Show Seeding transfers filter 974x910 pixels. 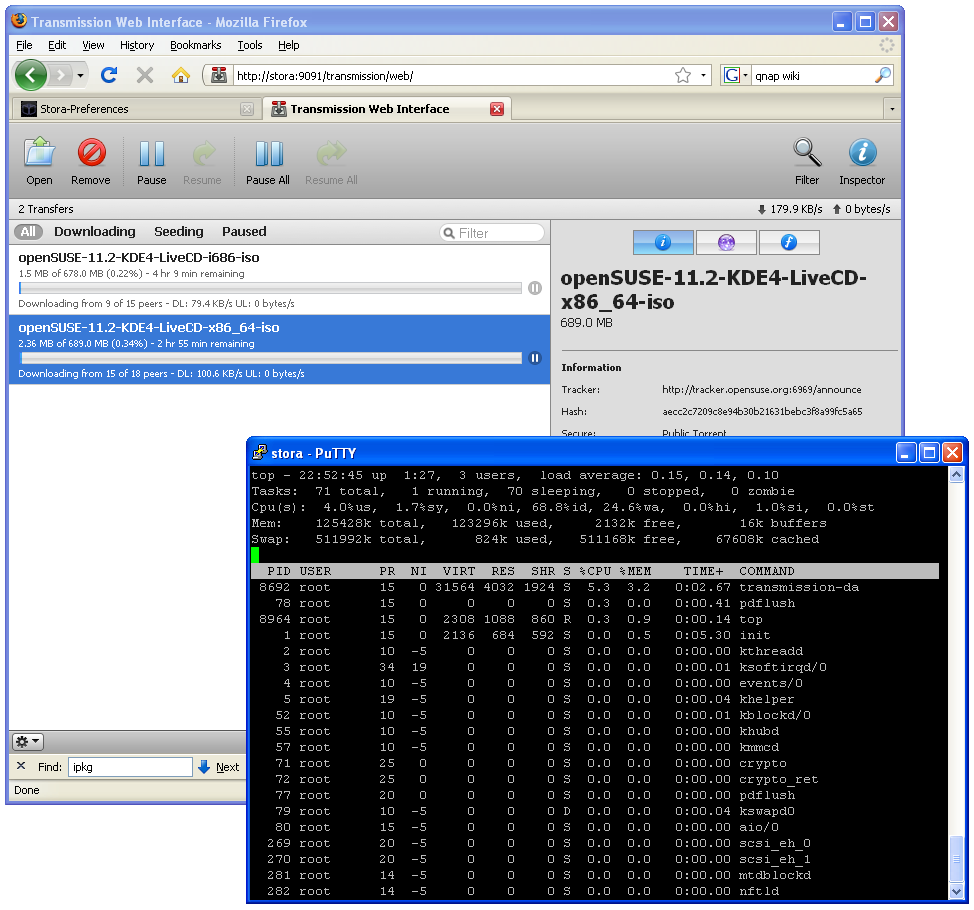179,232
